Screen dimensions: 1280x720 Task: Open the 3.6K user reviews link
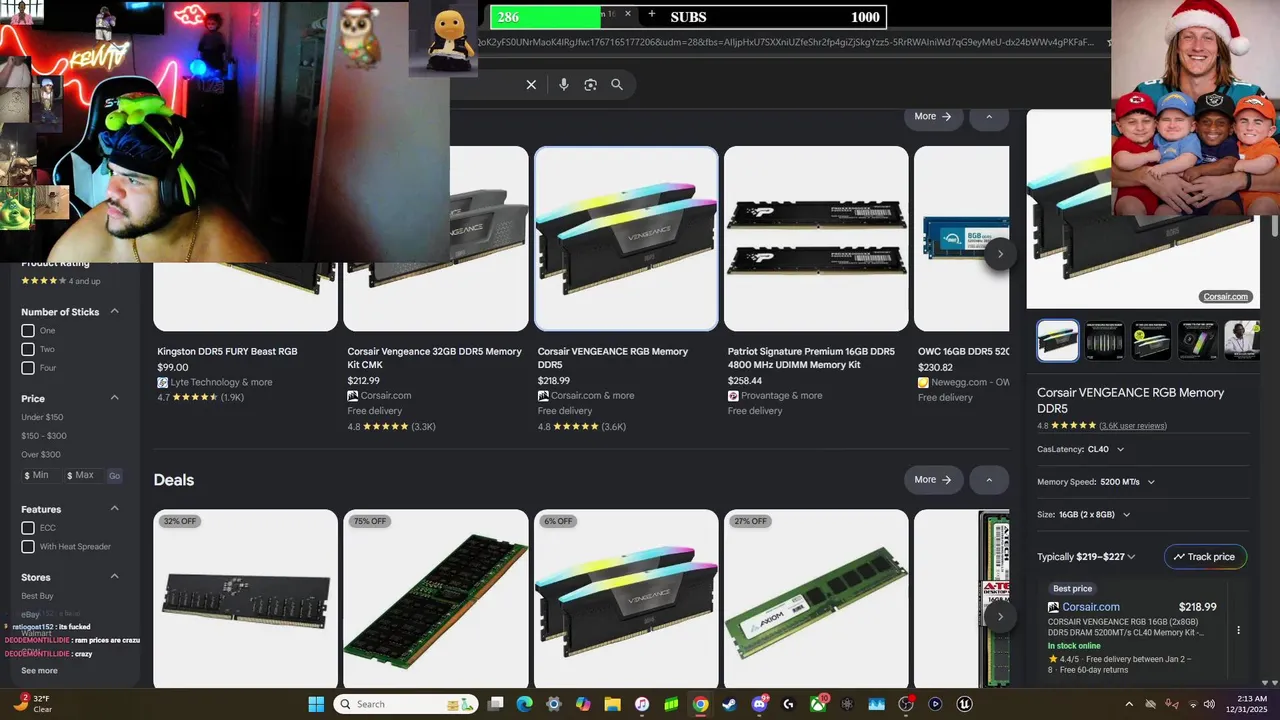(x=1133, y=426)
